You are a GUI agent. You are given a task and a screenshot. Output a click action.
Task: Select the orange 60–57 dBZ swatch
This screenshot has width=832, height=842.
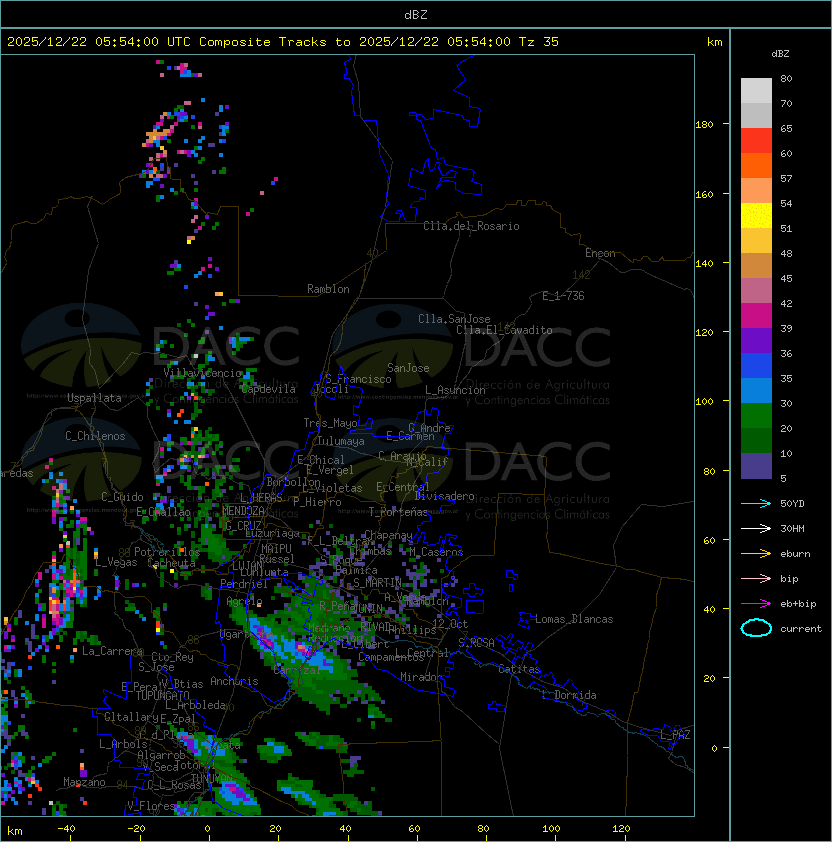[756, 165]
